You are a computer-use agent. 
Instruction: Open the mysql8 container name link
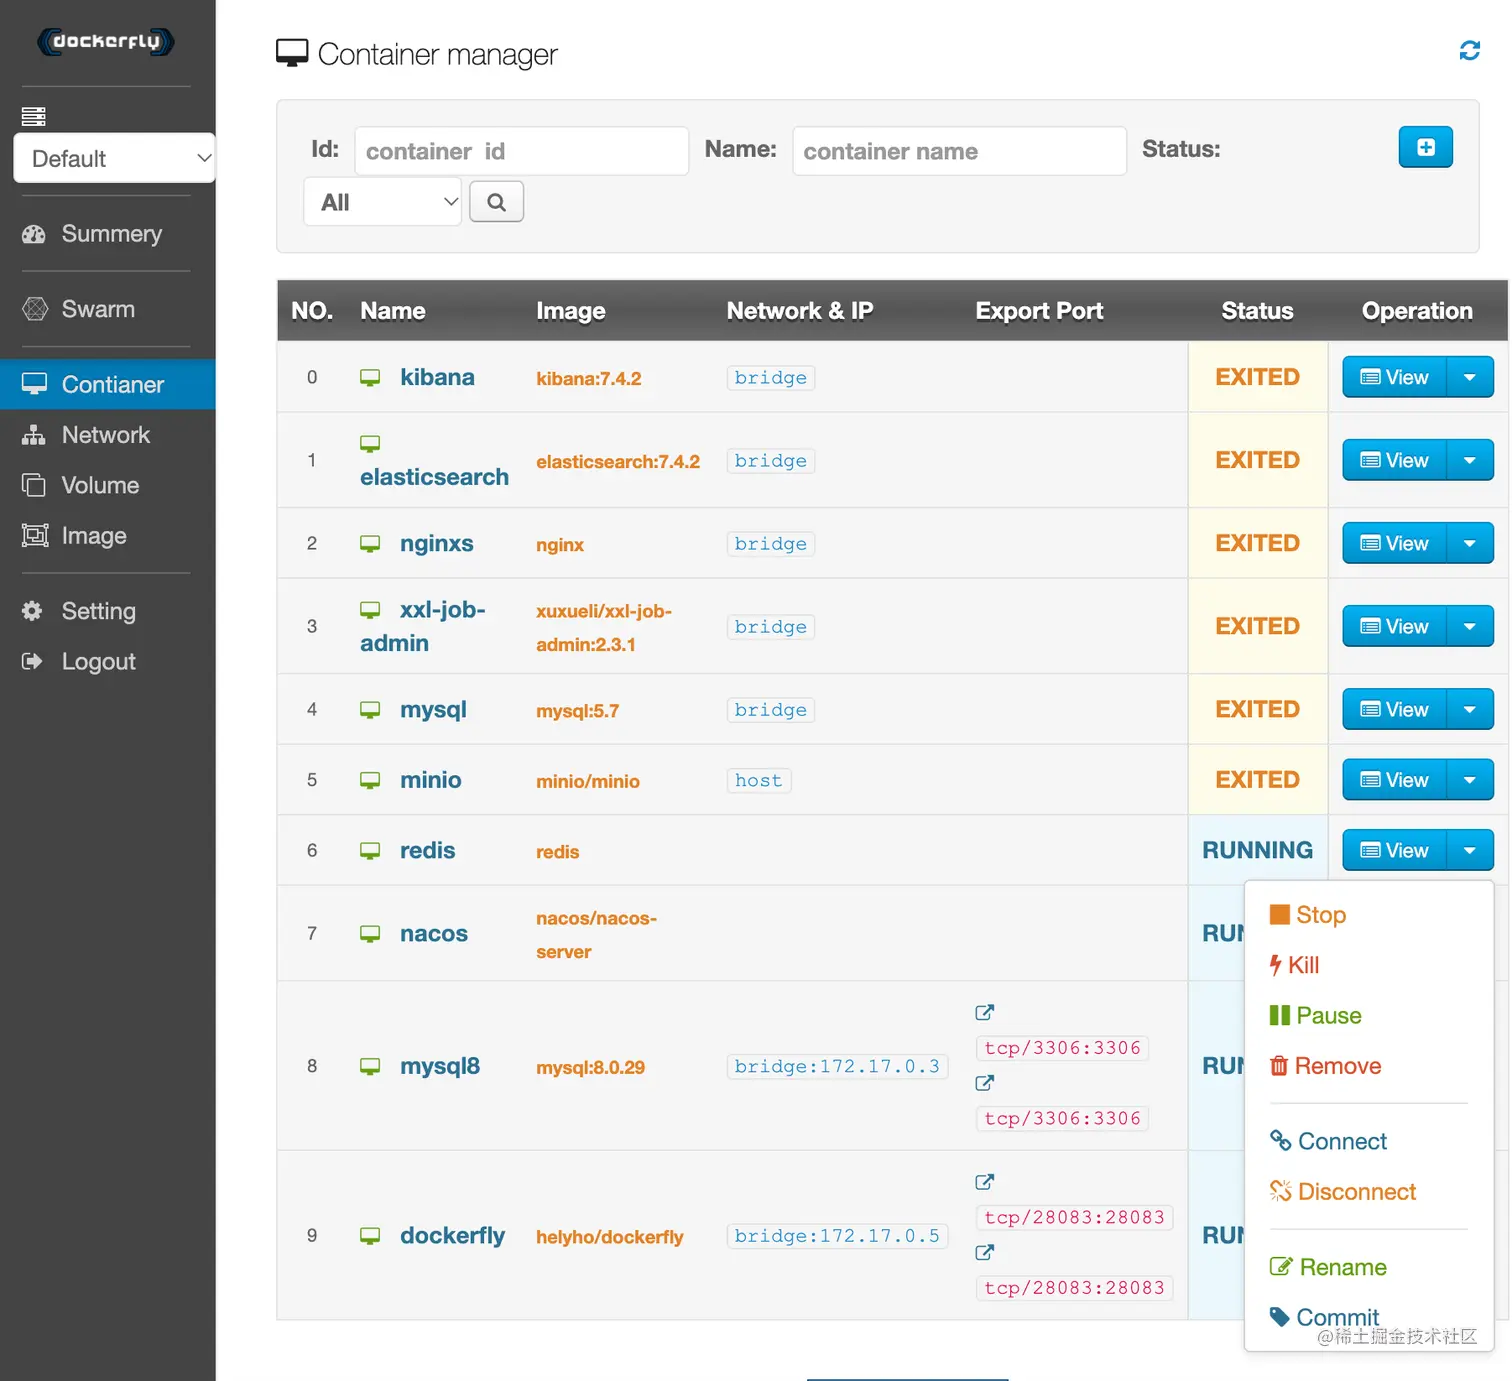(440, 1066)
